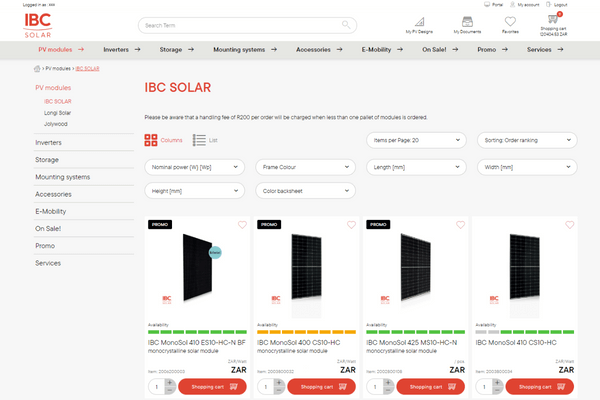Decrease quantity for MonoSol 410 ES10-HC-N BF
This screenshot has width=600, height=400.
(x=170, y=390)
